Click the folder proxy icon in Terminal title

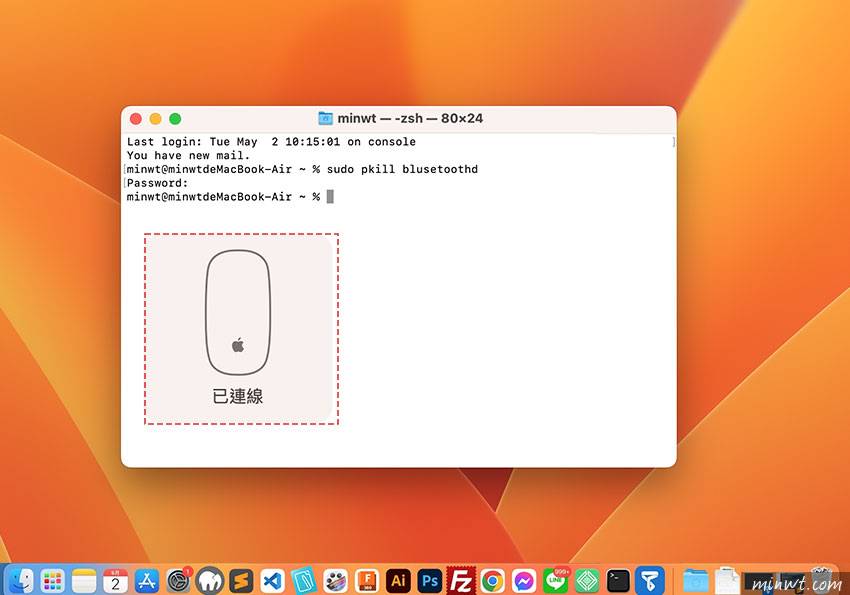325,118
